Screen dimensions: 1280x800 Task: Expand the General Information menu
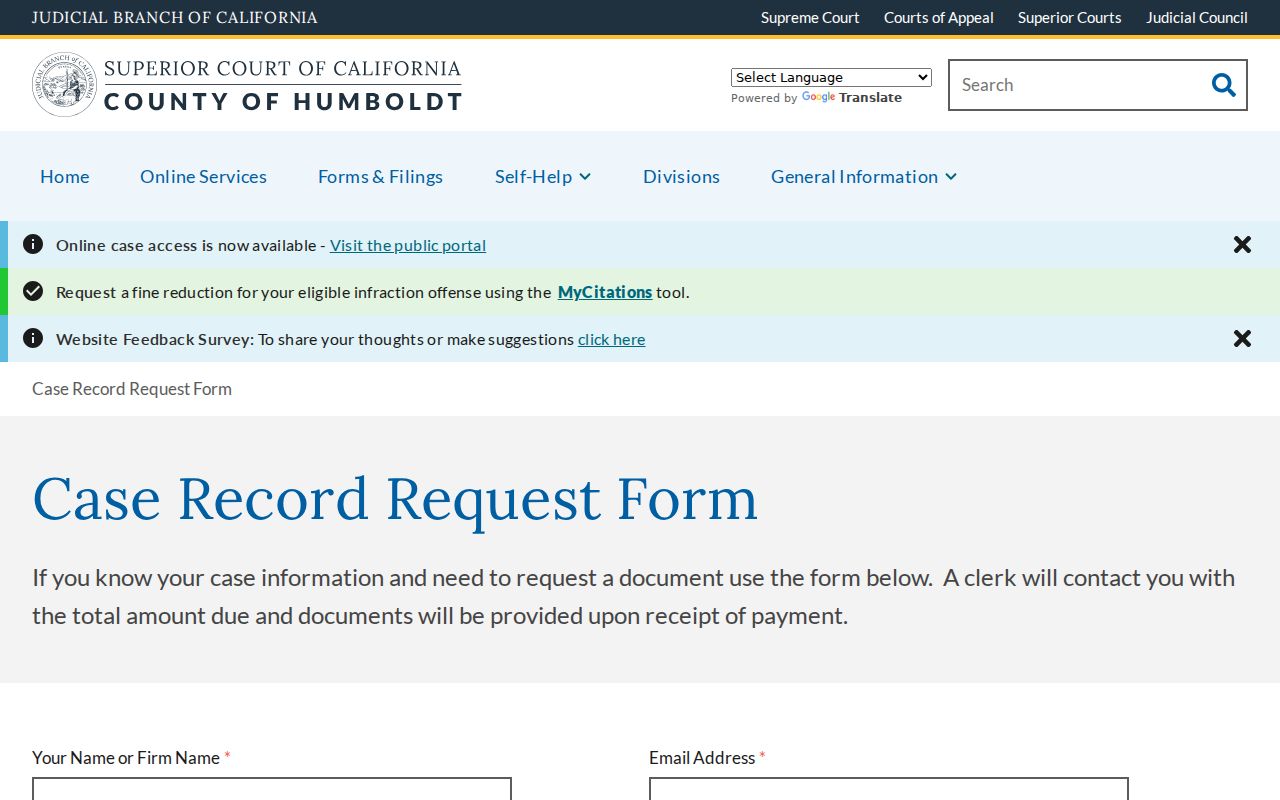(x=864, y=176)
